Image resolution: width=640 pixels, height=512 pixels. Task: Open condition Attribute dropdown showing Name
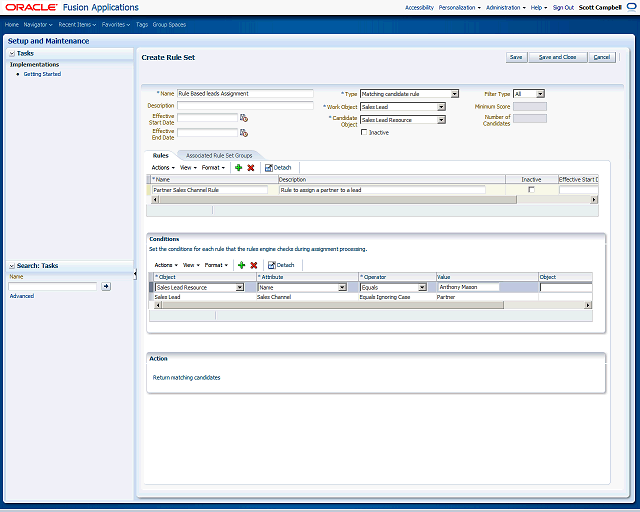point(342,287)
